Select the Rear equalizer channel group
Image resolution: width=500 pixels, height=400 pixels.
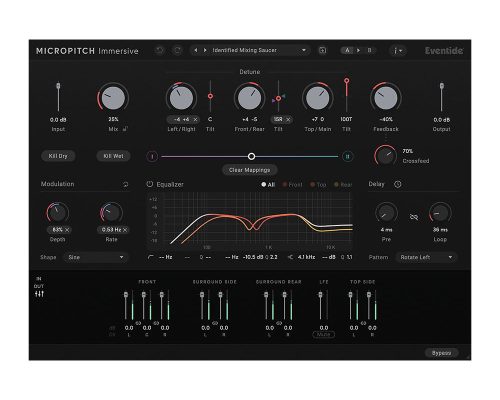click(343, 184)
